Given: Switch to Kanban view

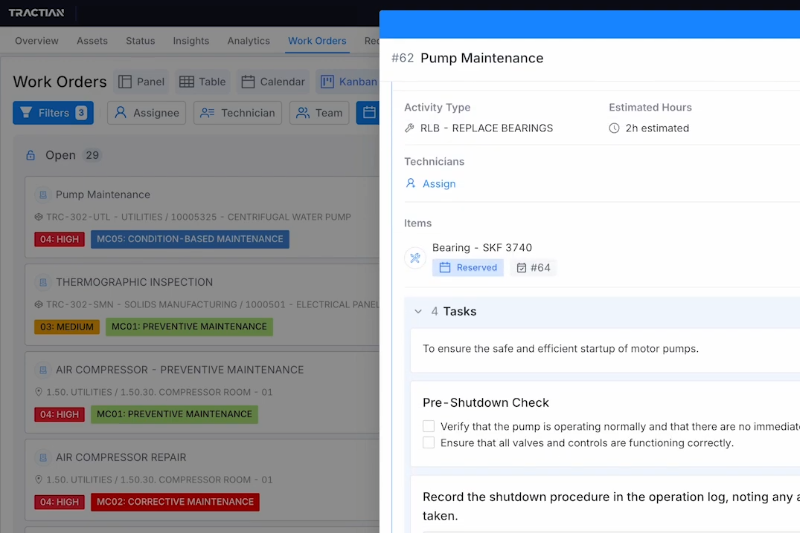Looking at the screenshot, I should [347, 82].
